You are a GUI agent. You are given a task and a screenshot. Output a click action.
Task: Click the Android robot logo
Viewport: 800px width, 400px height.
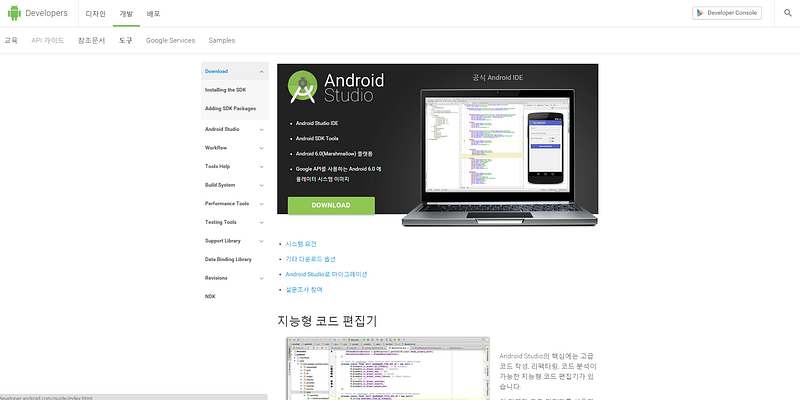(x=14, y=13)
